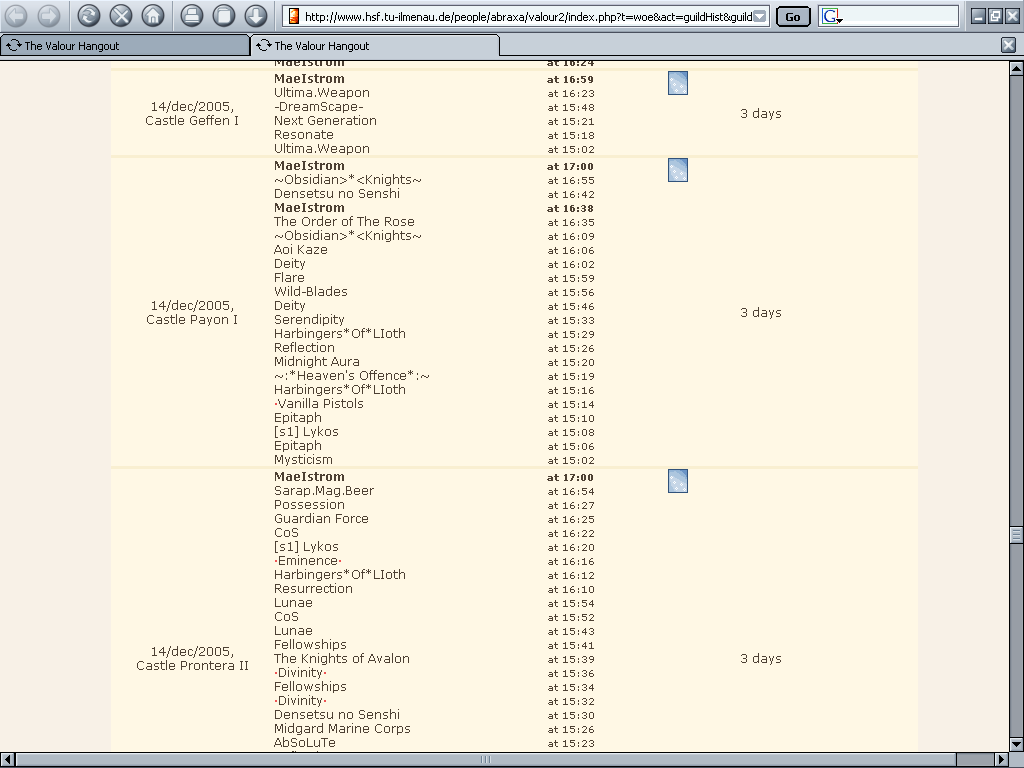1024x768 pixels.
Task: Click 'Flare' guild name
Action: (289, 278)
